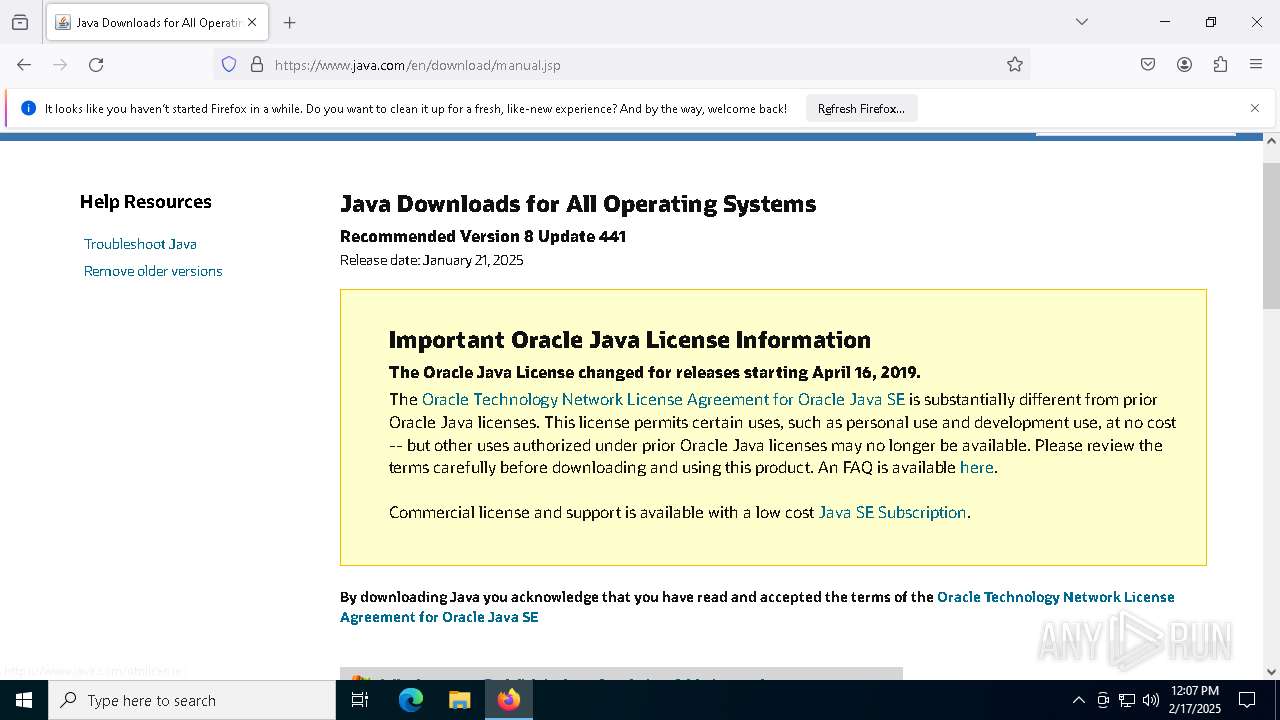This screenshot has height=720, width=1280.
Task: Click the page vertical scrollbar thumb
Action: click(1271, 235)
